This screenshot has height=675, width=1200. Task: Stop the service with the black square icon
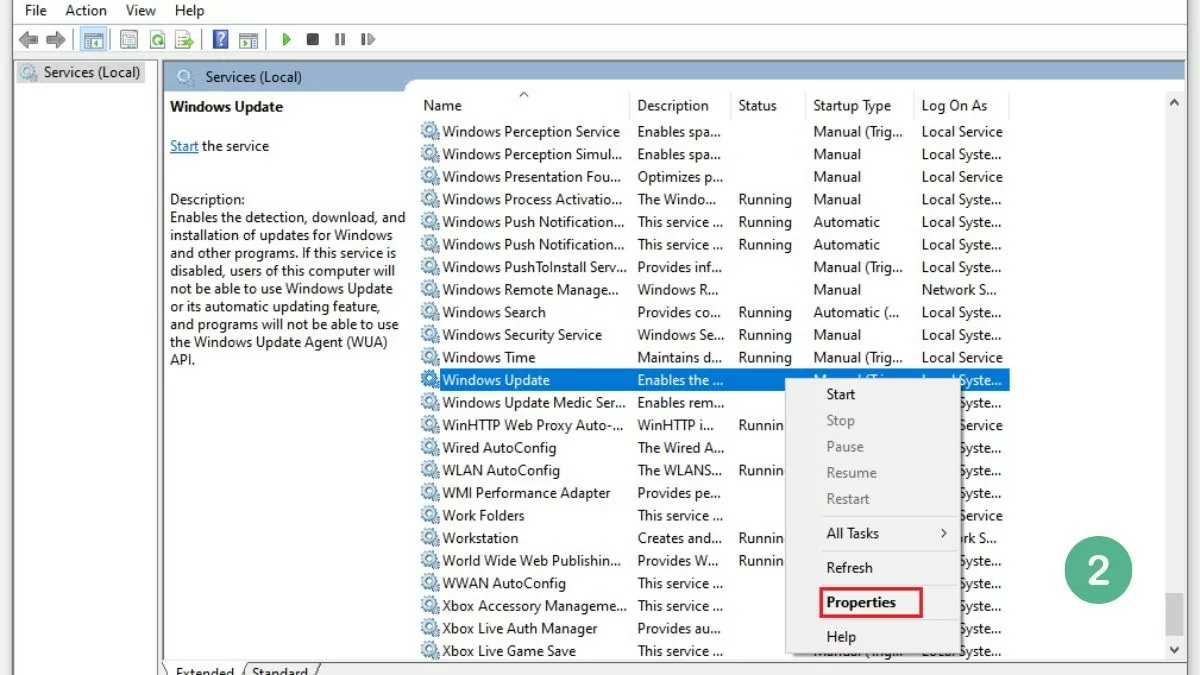(x=311, y=39)
